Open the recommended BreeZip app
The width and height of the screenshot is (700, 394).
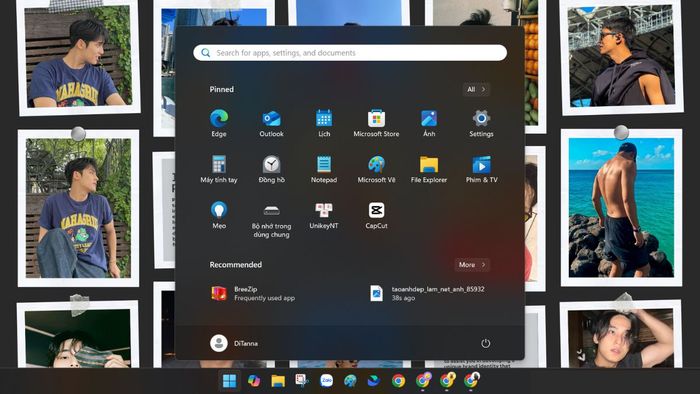(253, 294)
